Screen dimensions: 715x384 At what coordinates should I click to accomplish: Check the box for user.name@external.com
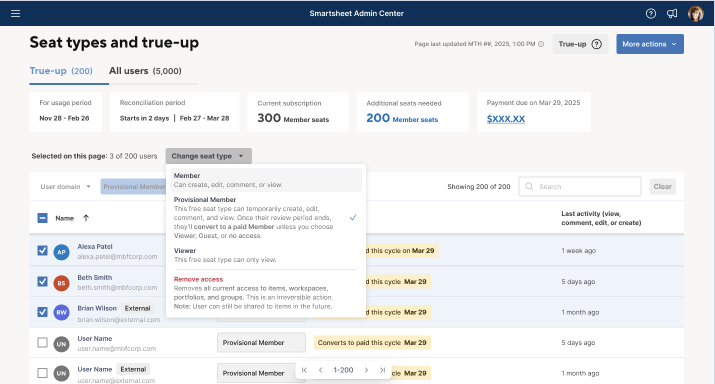coord(42,373)
